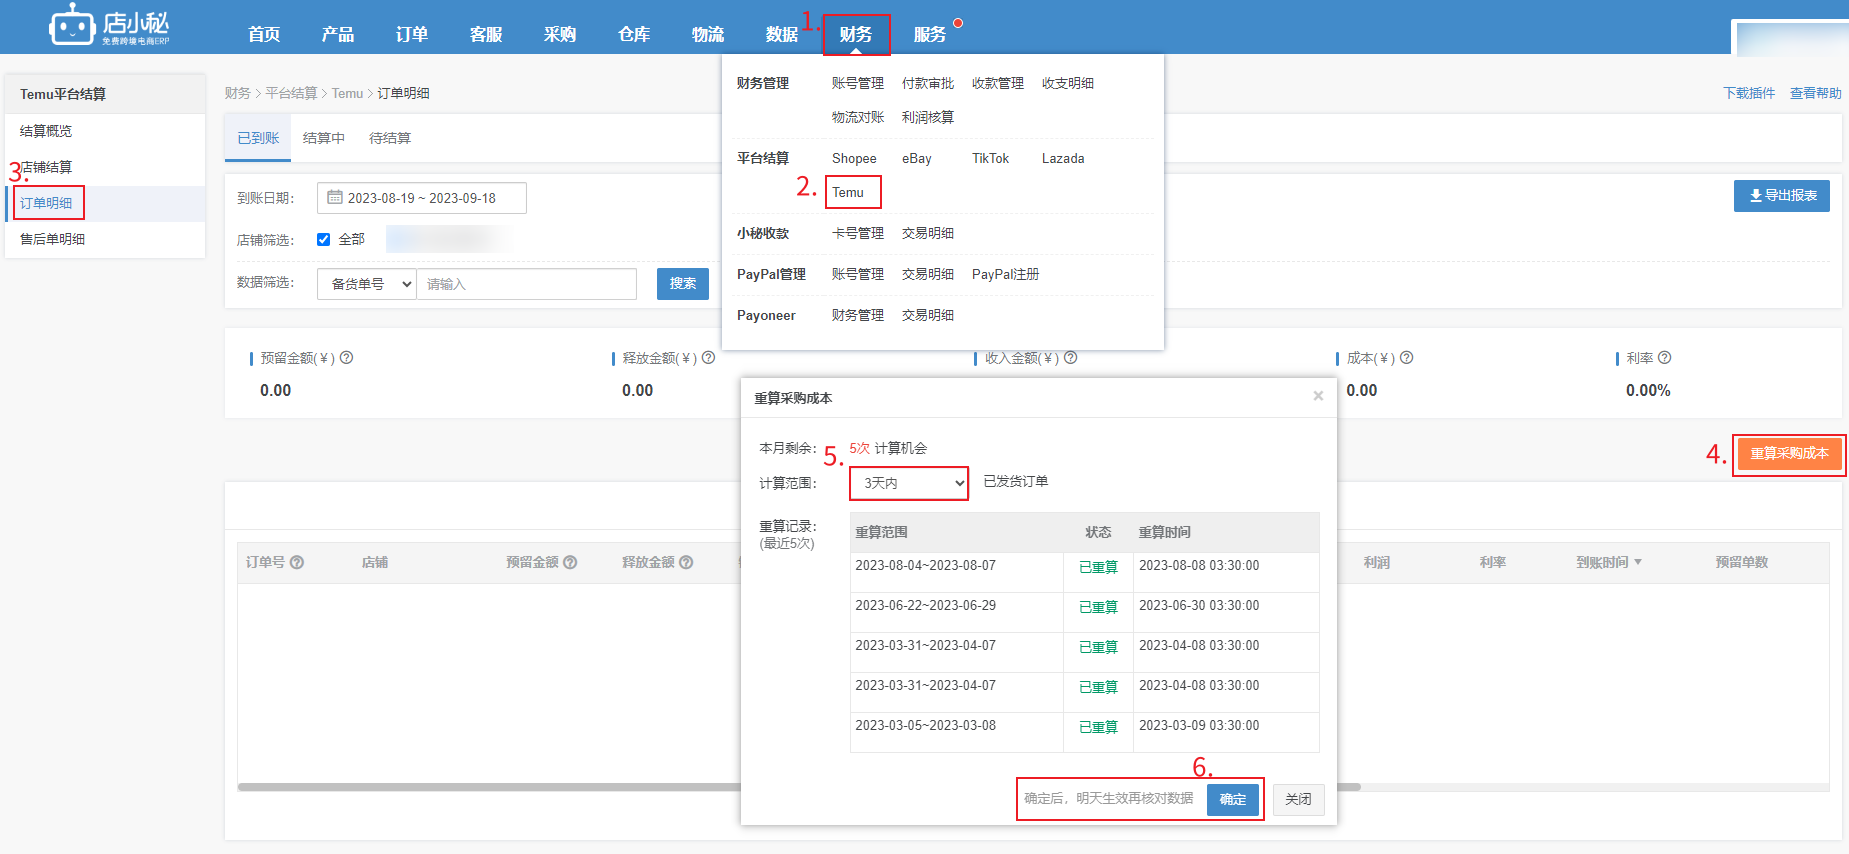Choose Temu under 平台结算 menu
The image size is (1849, 854).
point(848,193)
